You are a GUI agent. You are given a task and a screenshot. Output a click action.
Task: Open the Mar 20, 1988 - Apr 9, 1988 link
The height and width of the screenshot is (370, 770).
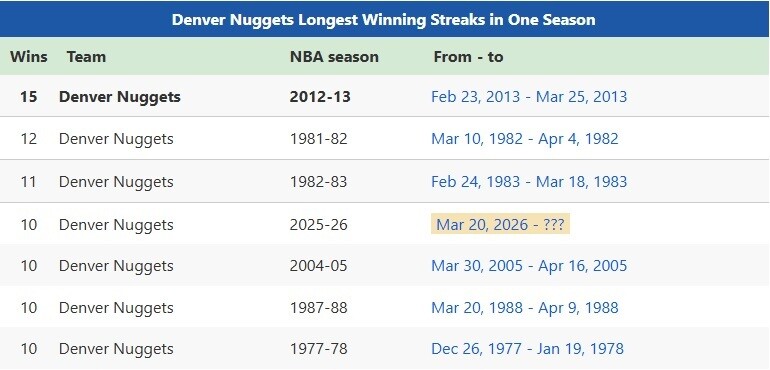pyautogui.click(x=524, y=308)
